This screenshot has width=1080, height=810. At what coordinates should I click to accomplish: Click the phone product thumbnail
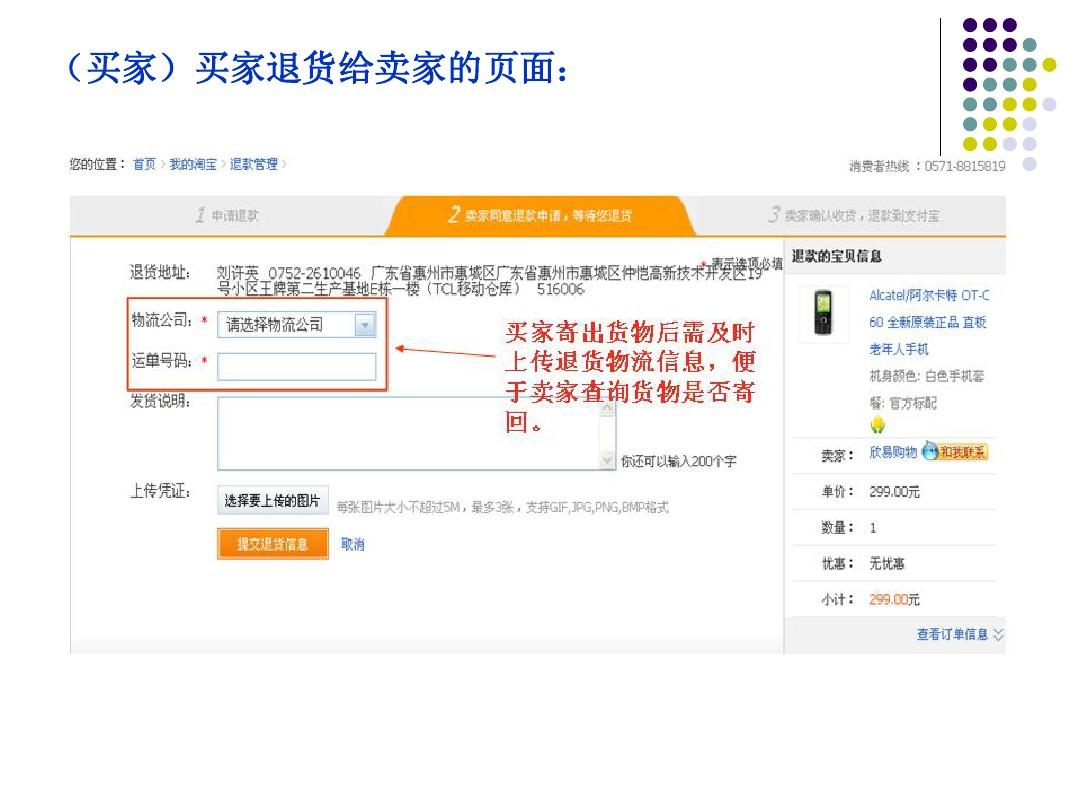pyautogui.click(x=823, y=314)
